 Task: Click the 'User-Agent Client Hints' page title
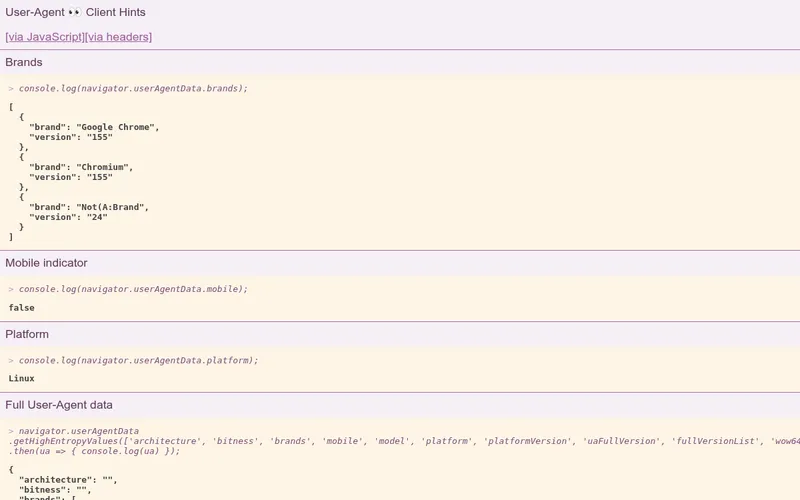pyautogui.click(x=76, y=12)
